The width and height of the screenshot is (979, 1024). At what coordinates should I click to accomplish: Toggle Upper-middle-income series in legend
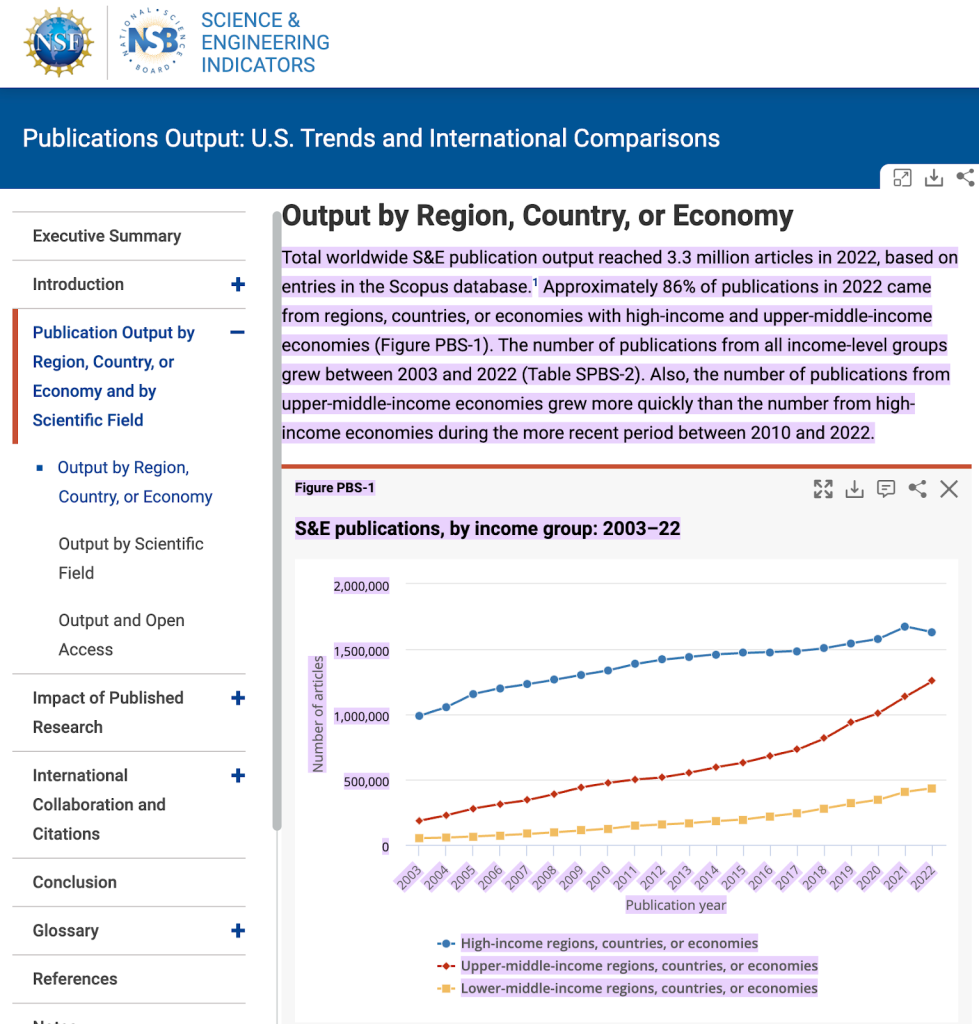[638, 966]
